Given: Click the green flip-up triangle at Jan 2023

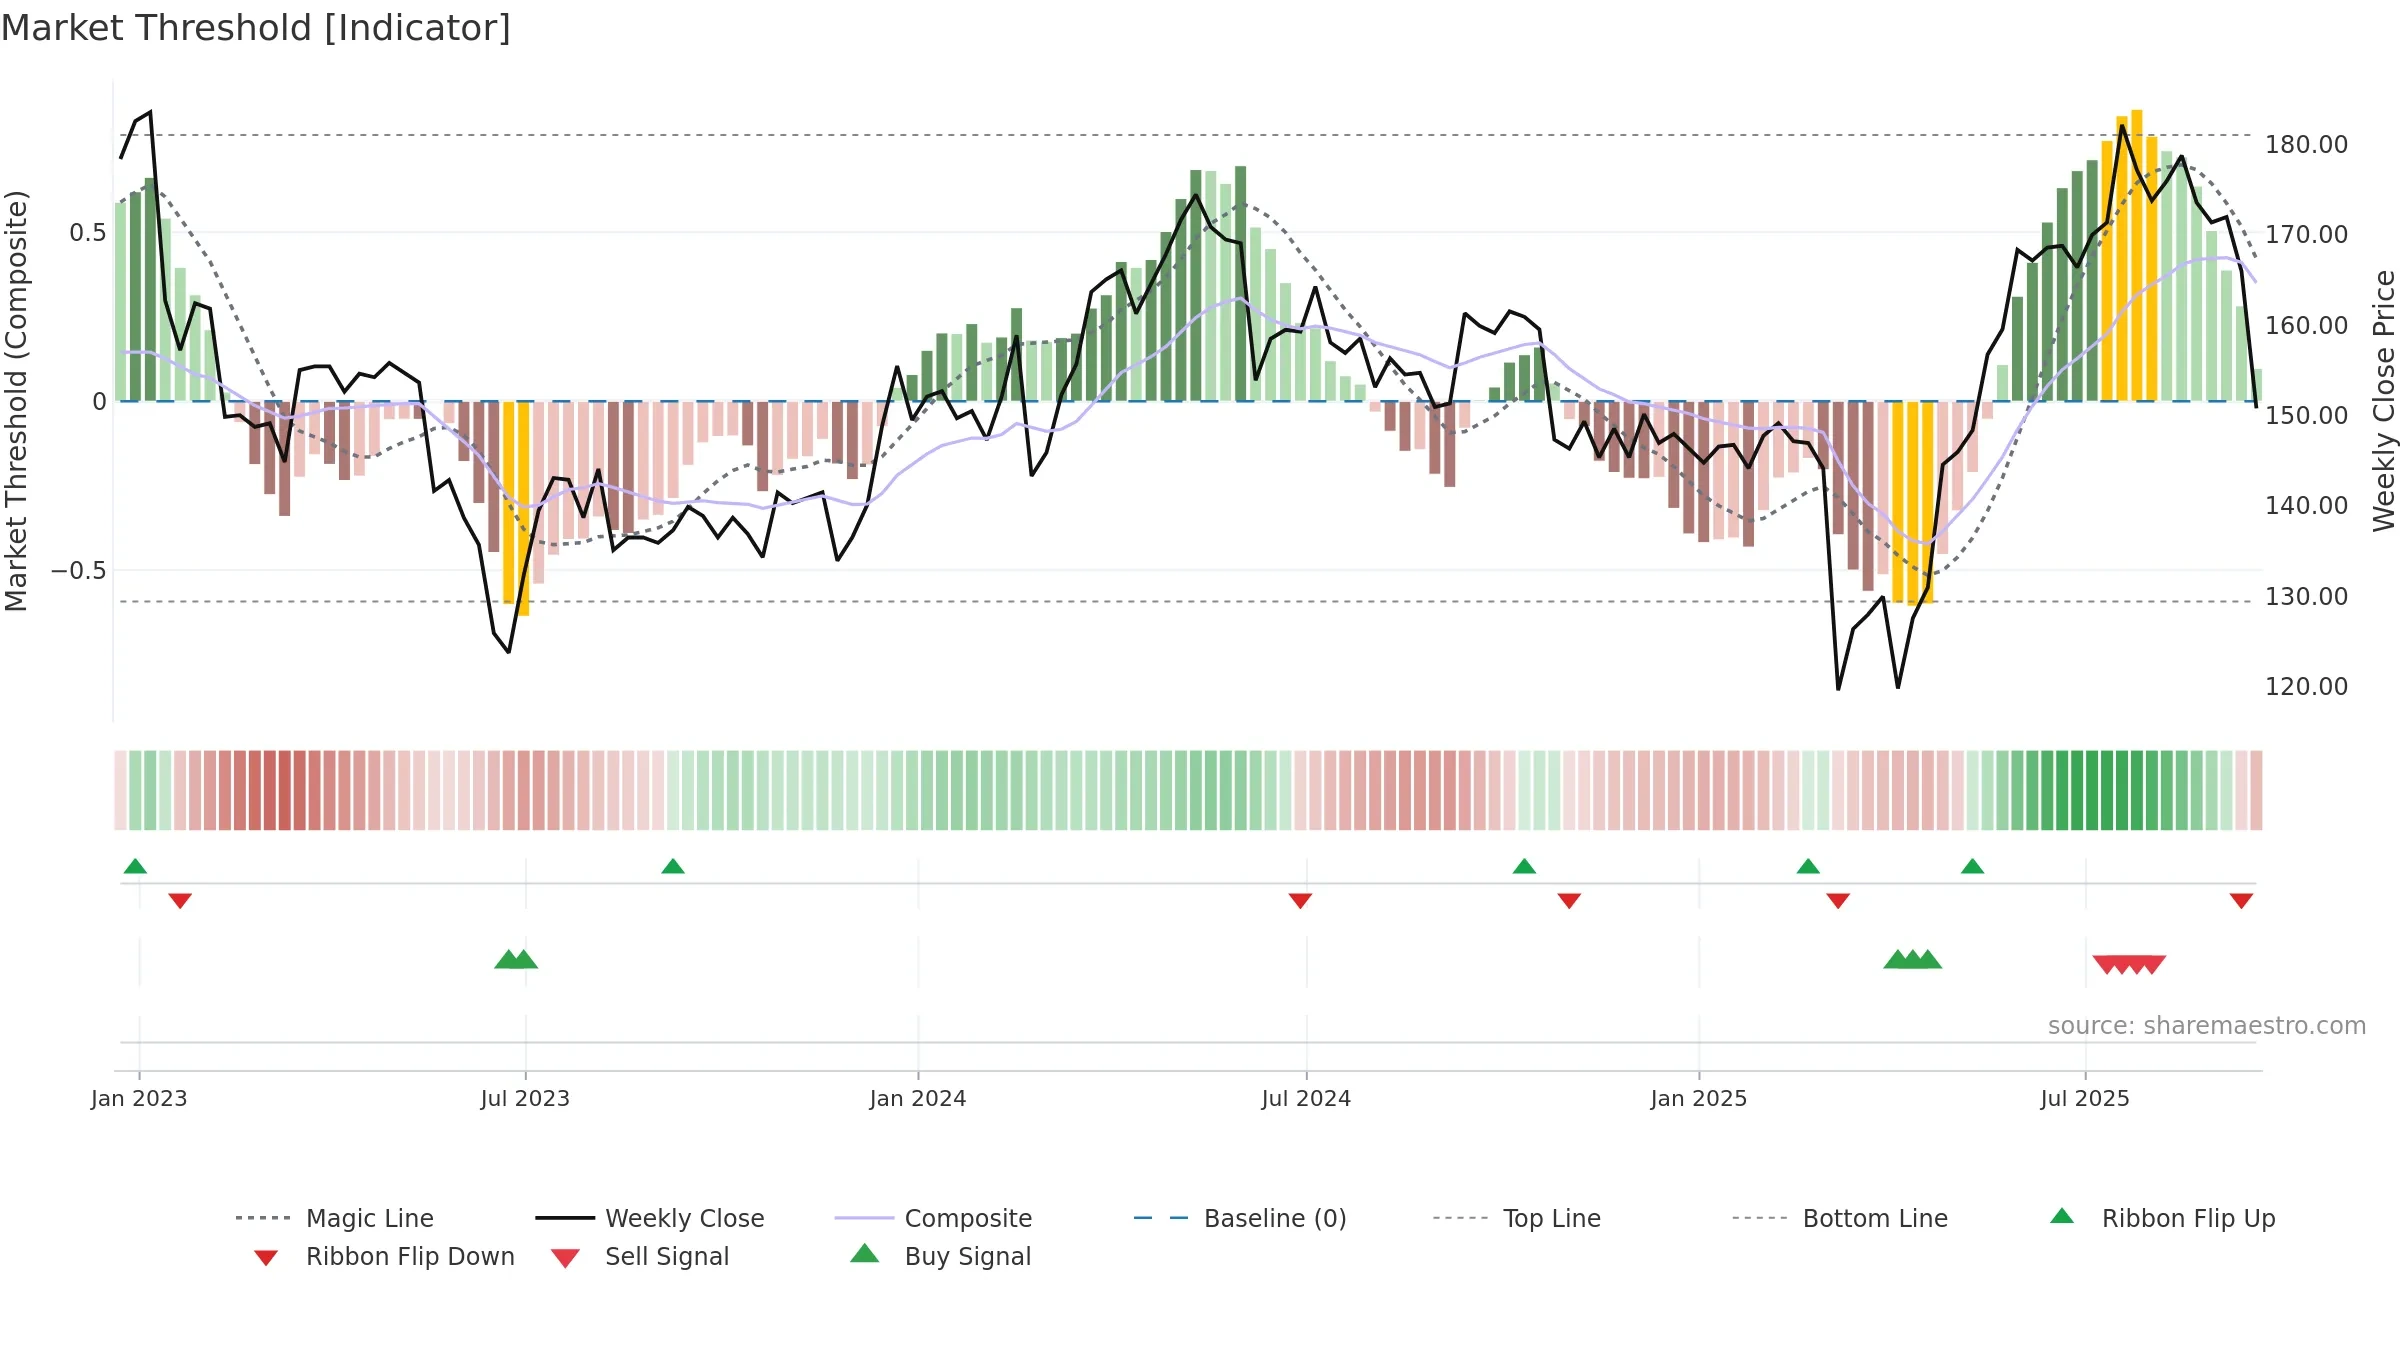Looking at the screenshot, I should pos(135,866).
